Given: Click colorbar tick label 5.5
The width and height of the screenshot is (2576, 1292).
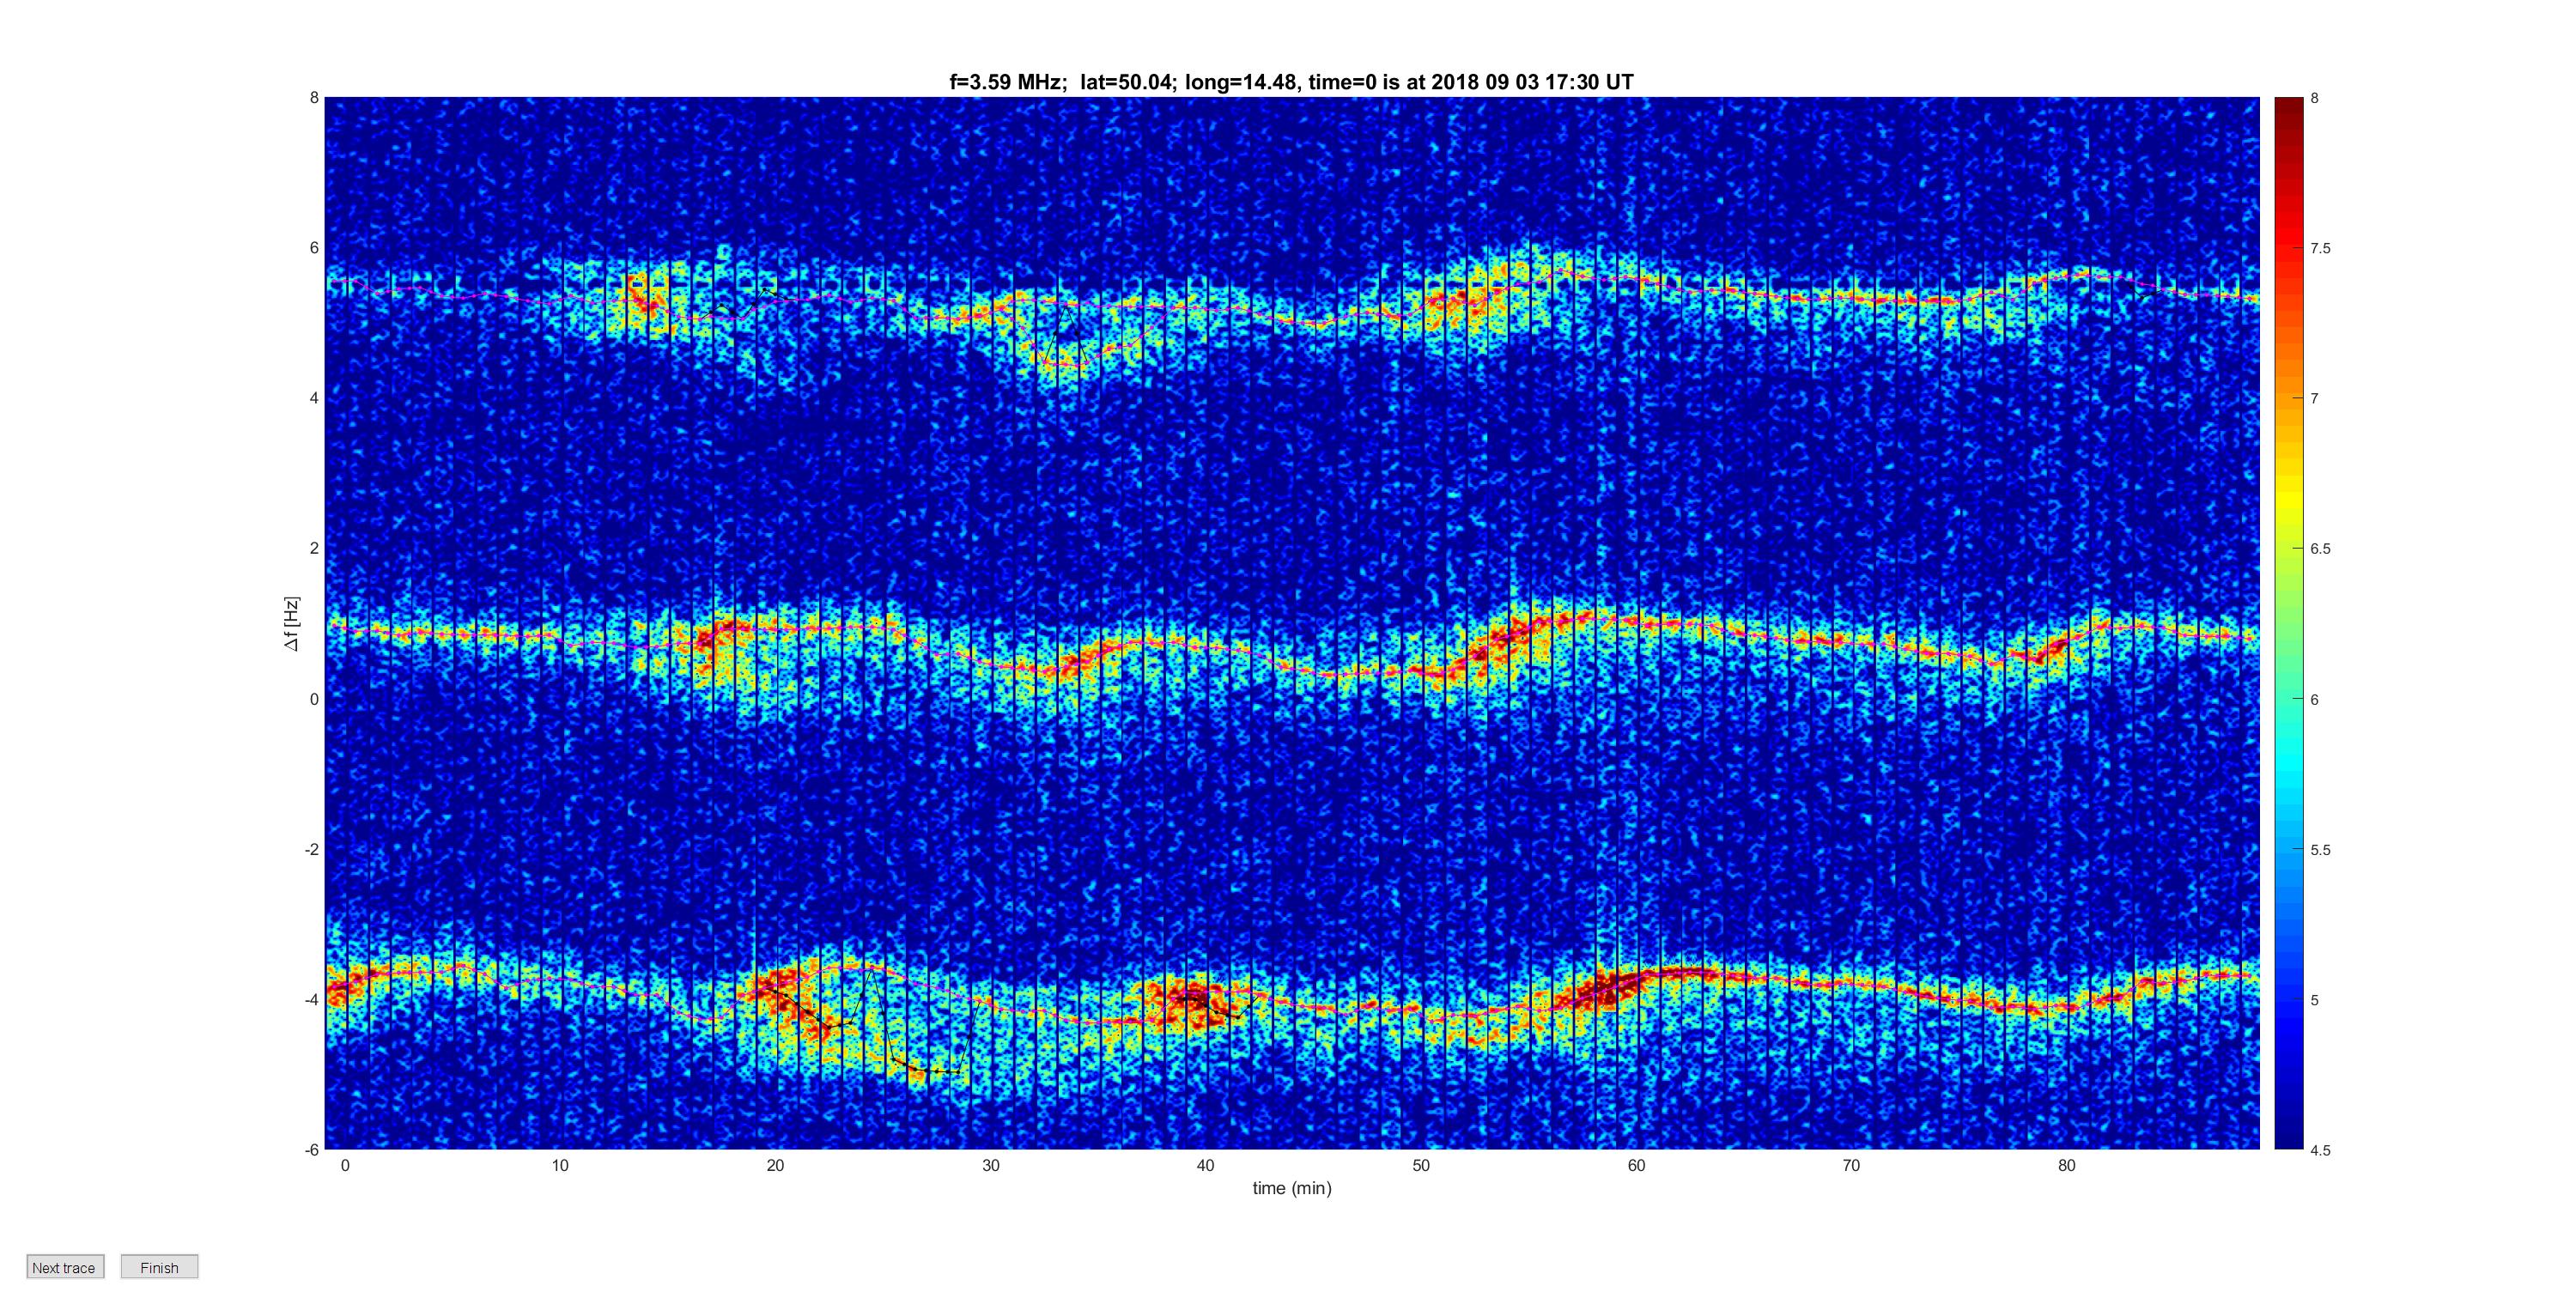Looking at the screenshot, I should (x=2320, y=850).
